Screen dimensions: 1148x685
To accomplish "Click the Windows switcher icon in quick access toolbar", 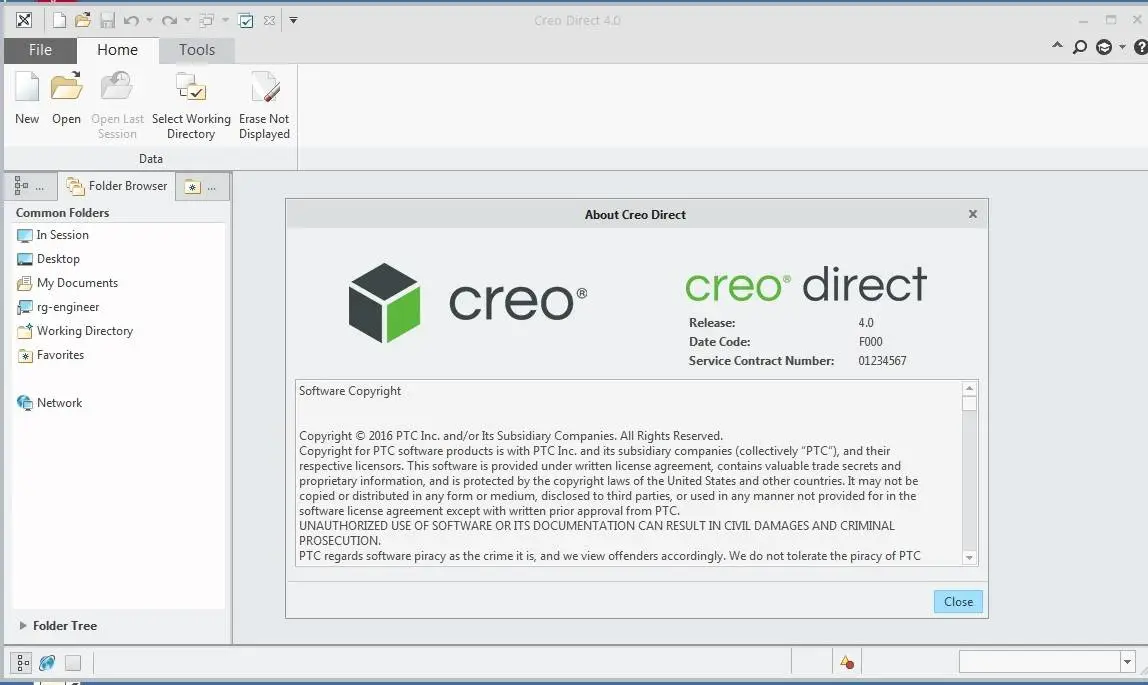I will [x=207, y=20].
